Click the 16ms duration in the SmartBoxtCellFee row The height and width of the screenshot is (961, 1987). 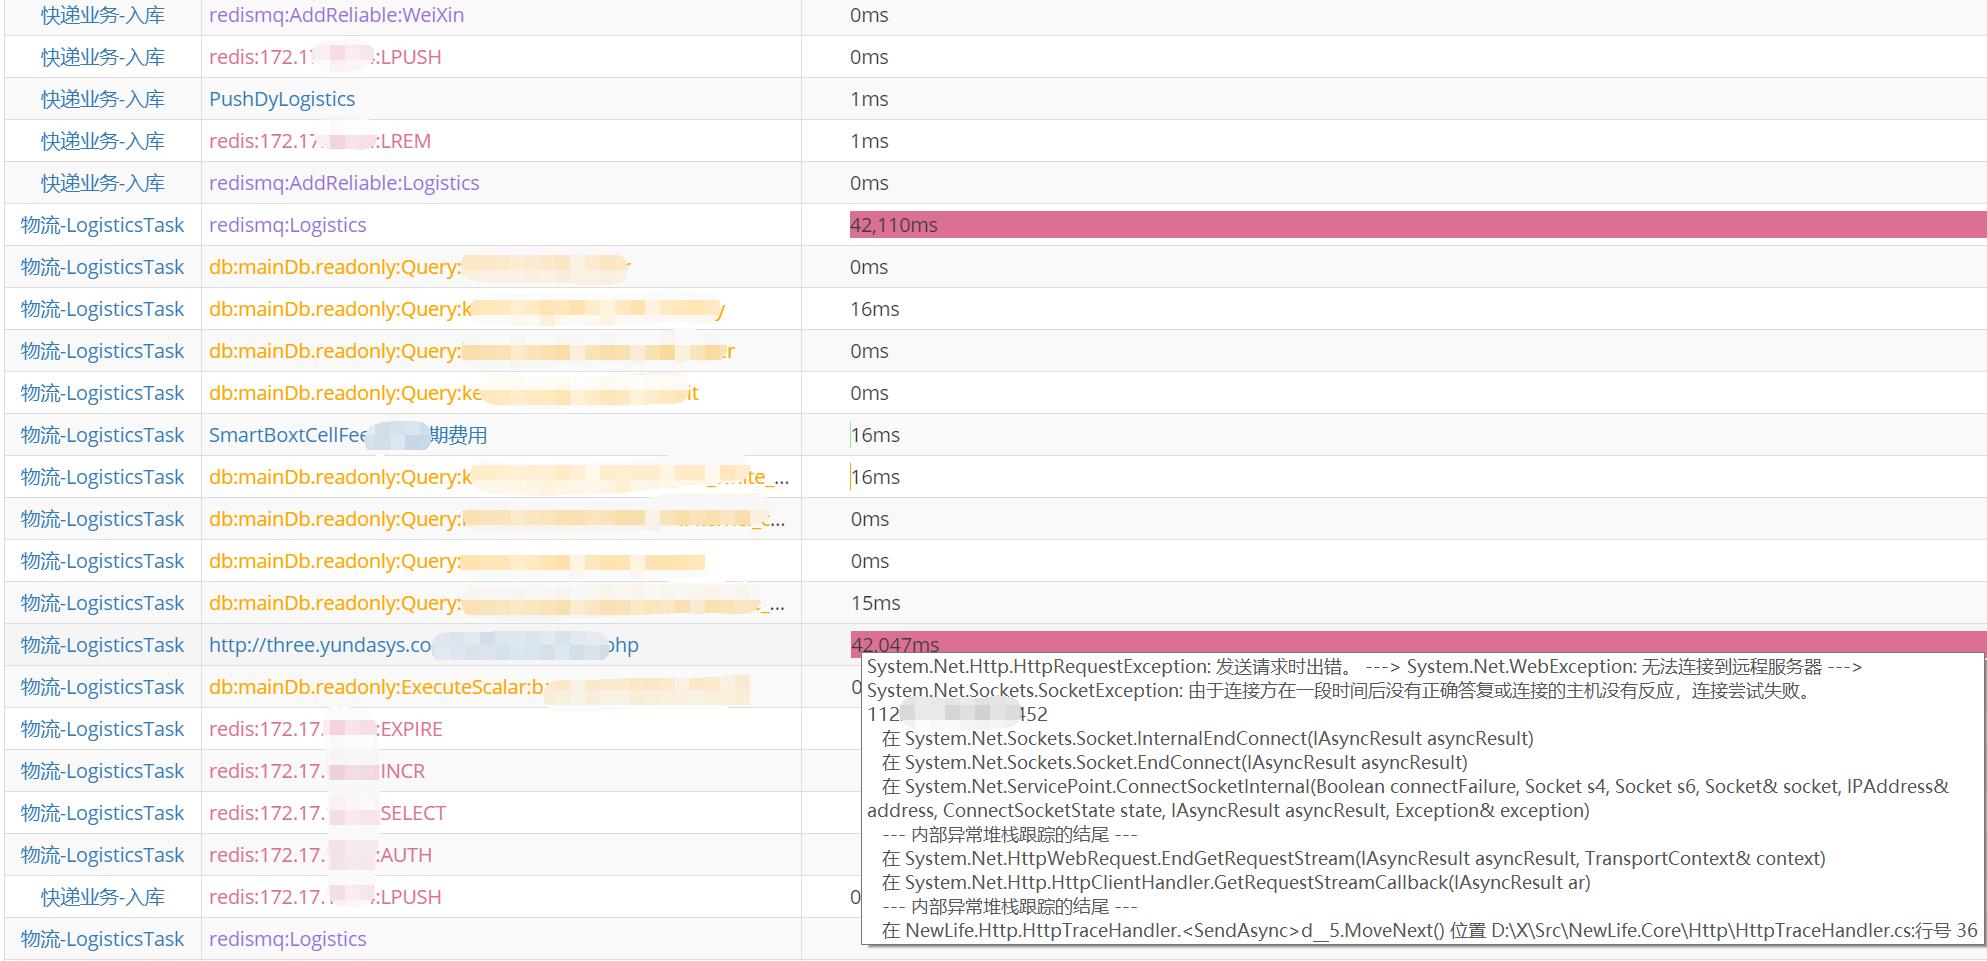coord(875,435)
